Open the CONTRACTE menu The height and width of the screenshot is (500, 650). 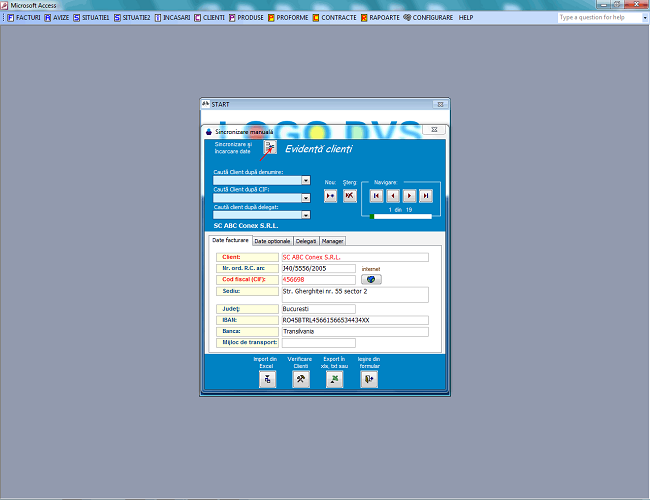pyautogui.click(x=335, y=17)
